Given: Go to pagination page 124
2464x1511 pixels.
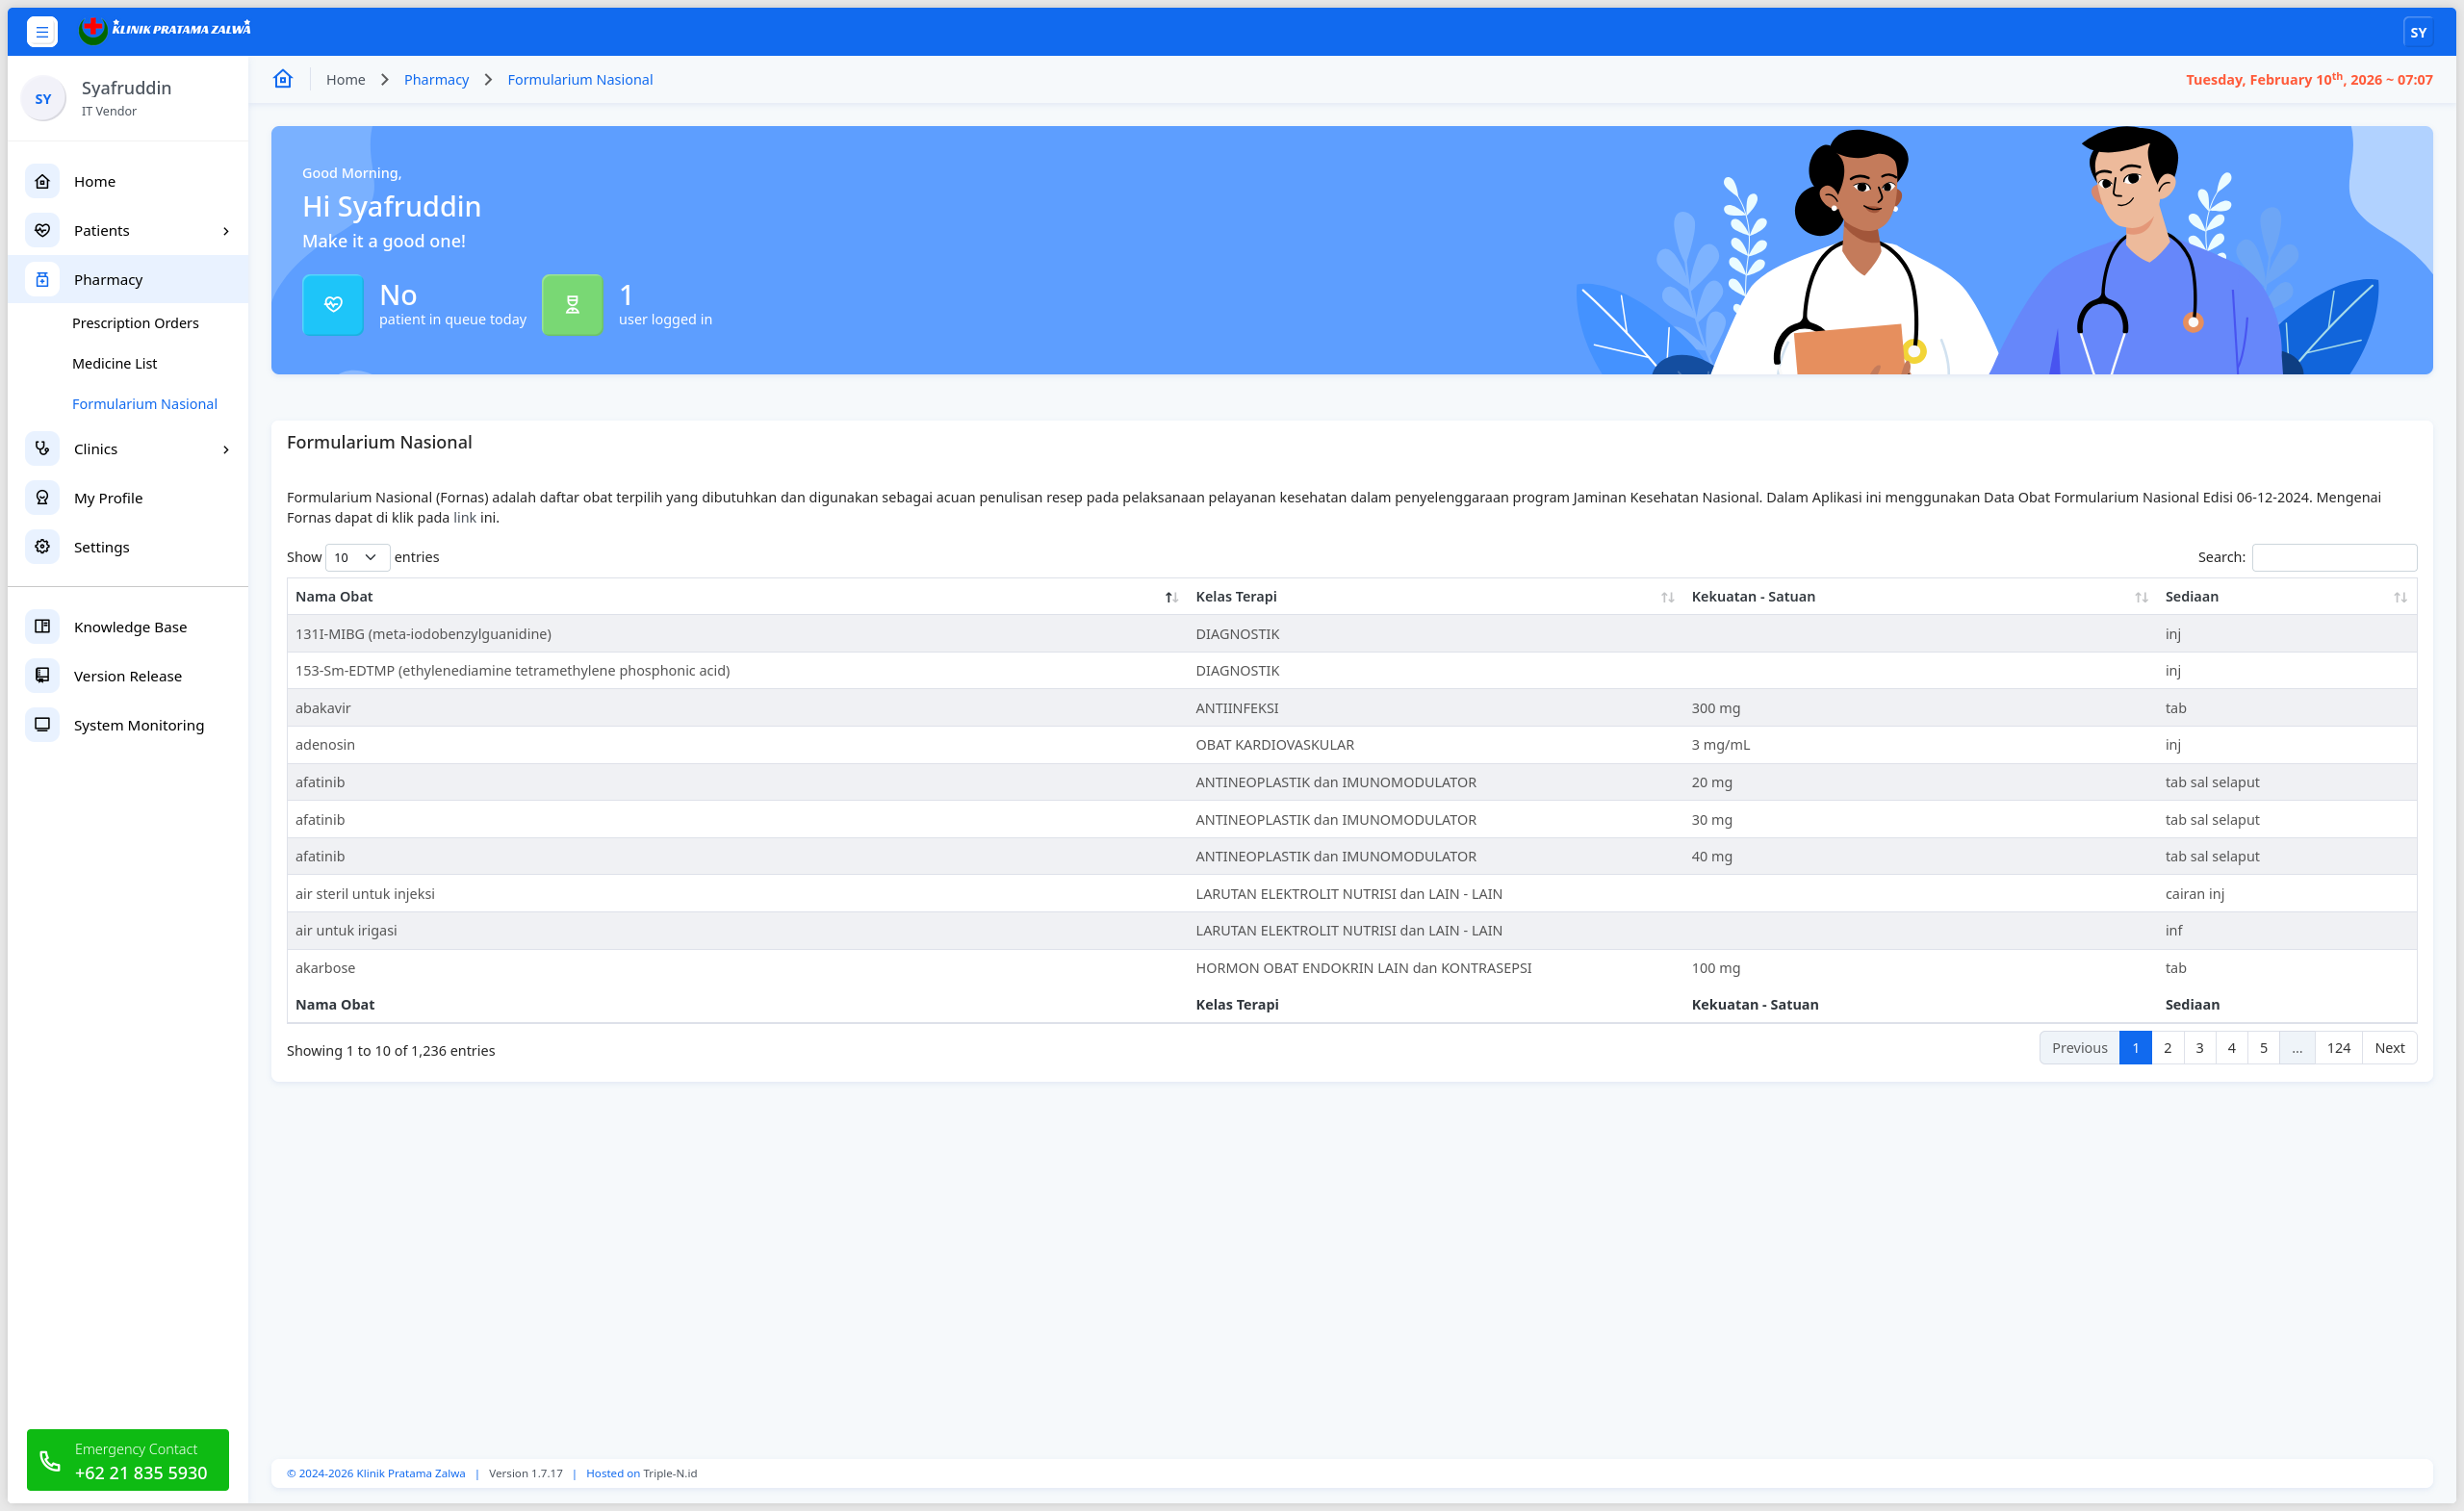Looking at the screenshot, I should (2338, 1047).
